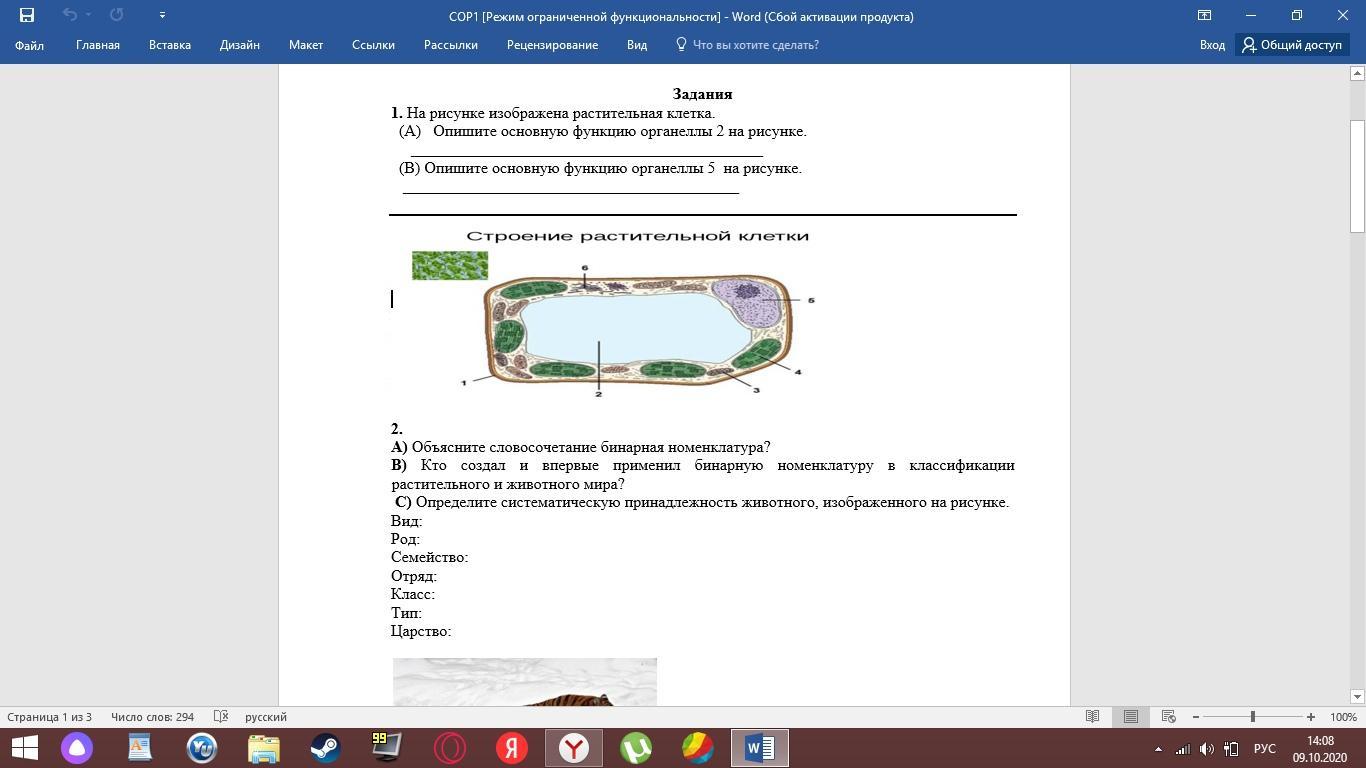Switch to Web Layout view
This screenshot has width=1366, height=768.
[x=1168, y=716]
